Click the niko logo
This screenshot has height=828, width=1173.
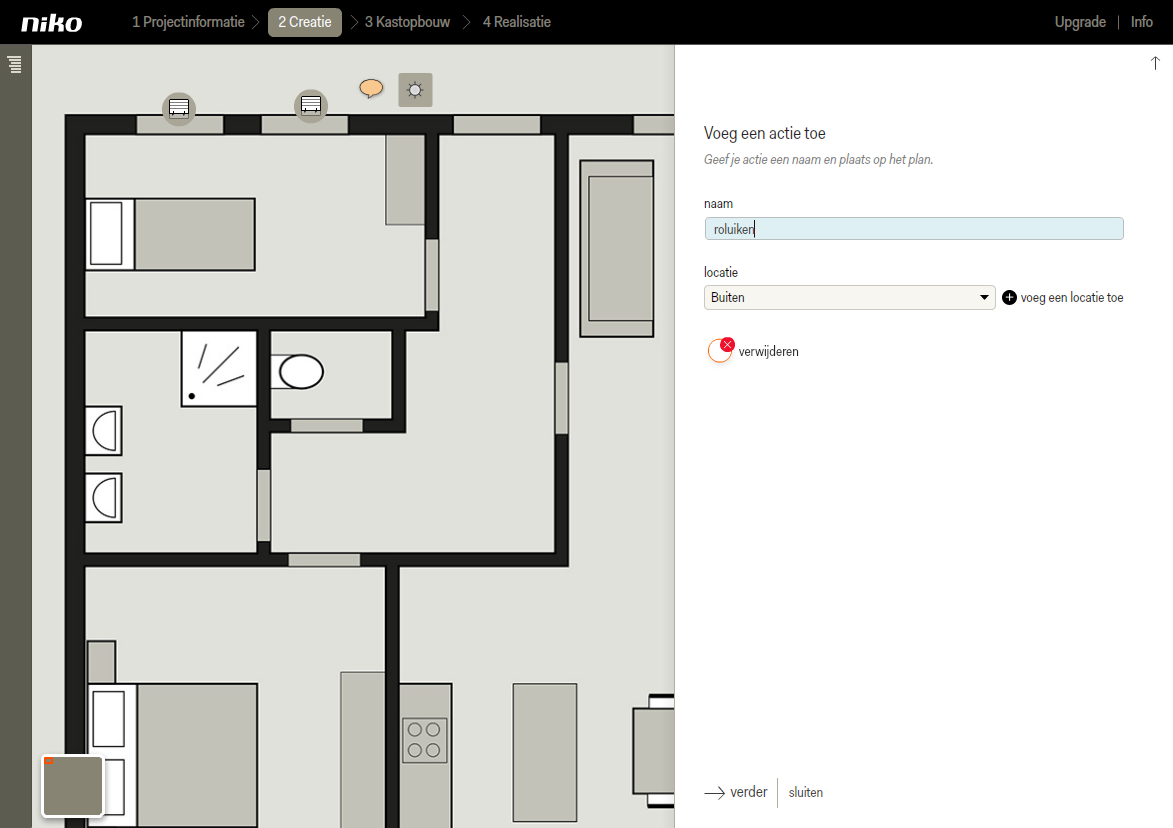(52, 23)
